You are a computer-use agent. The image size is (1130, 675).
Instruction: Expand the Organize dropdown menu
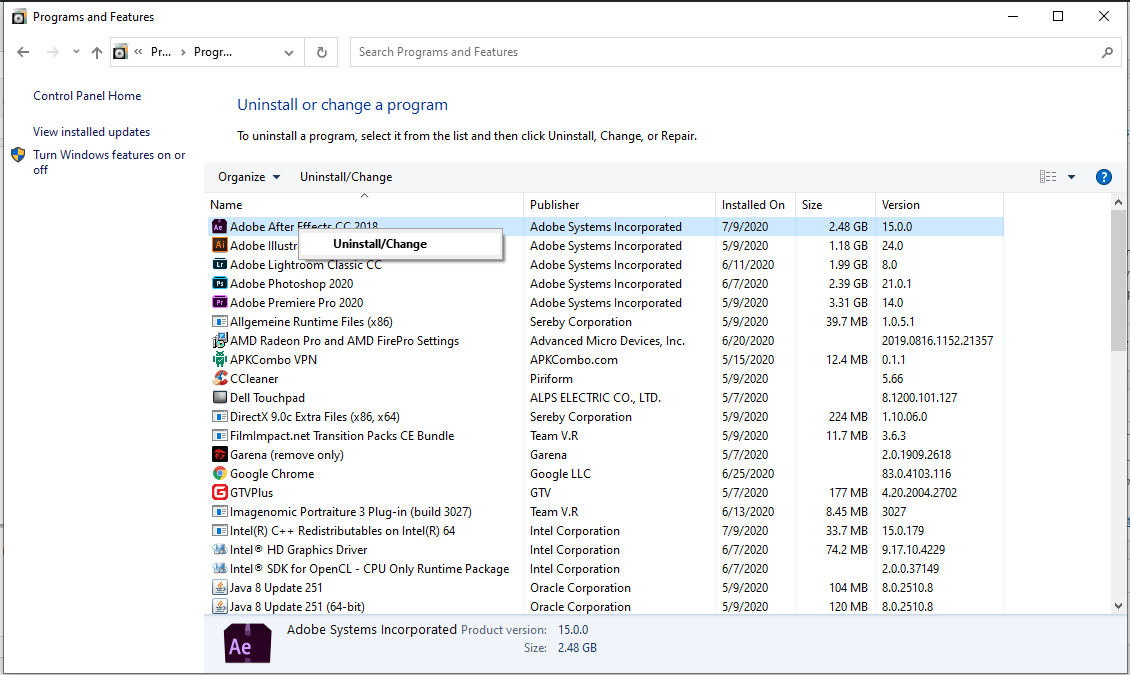[249, 177]
